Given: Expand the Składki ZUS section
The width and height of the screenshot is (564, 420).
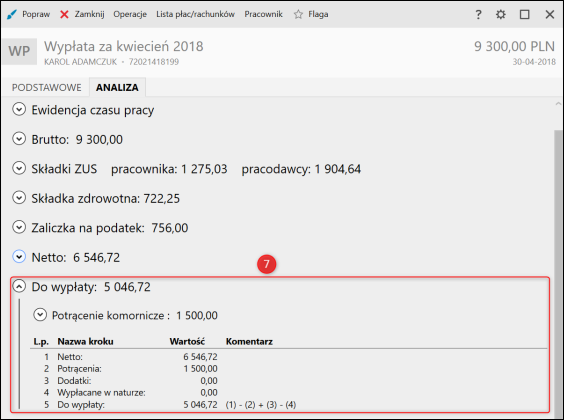Looking at the screenshot, I should point(19,168).
